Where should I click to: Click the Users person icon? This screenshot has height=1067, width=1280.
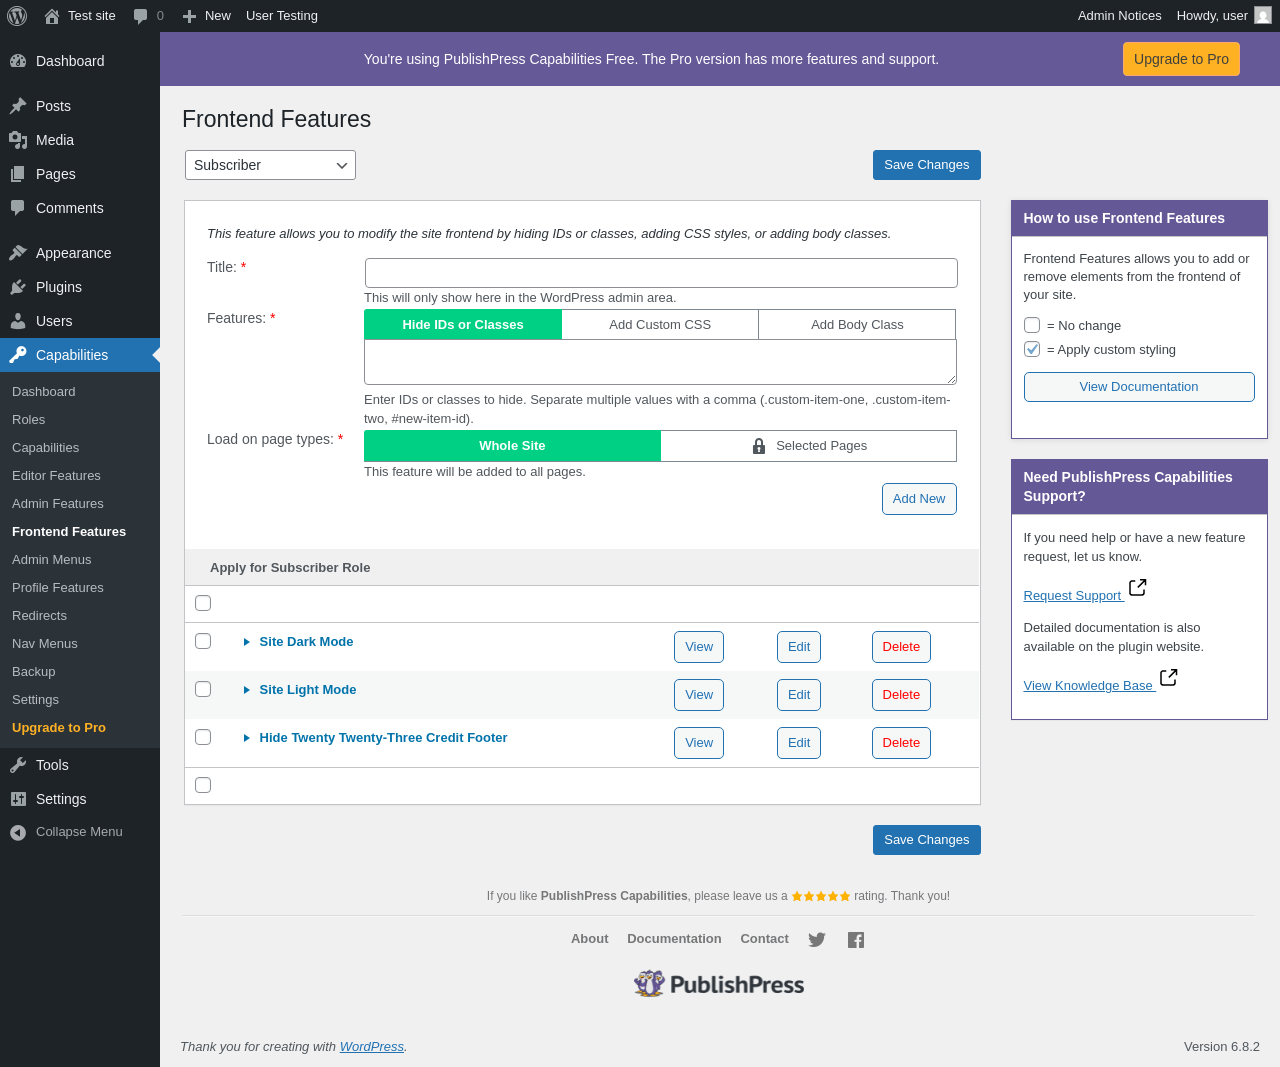coord(18,321)
